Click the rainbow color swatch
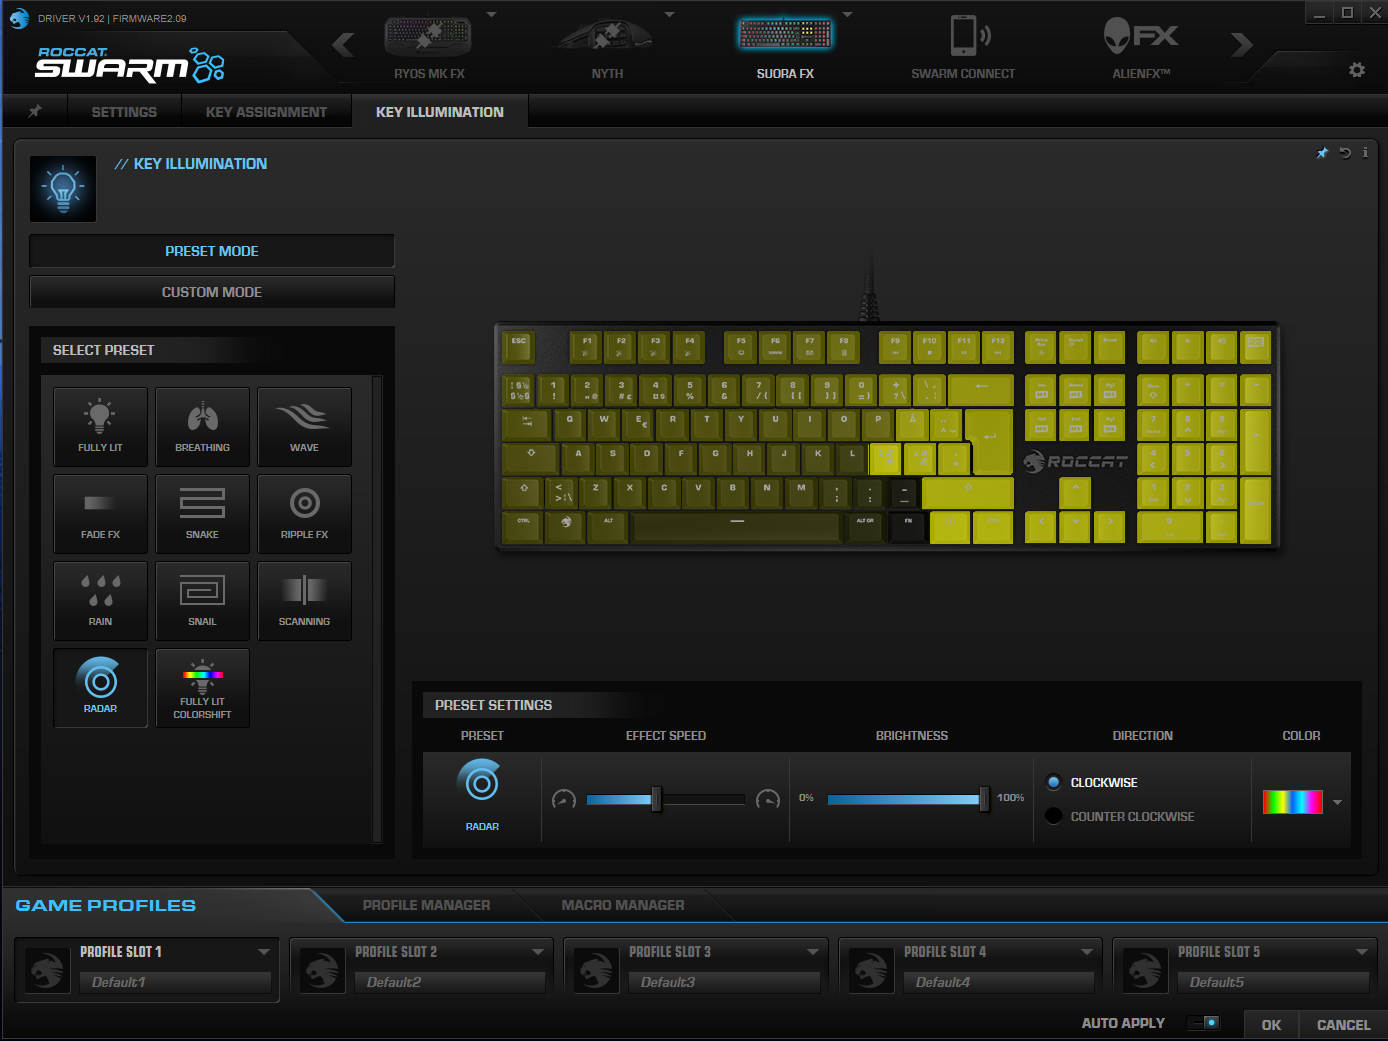 click(x=1293, y=802)
